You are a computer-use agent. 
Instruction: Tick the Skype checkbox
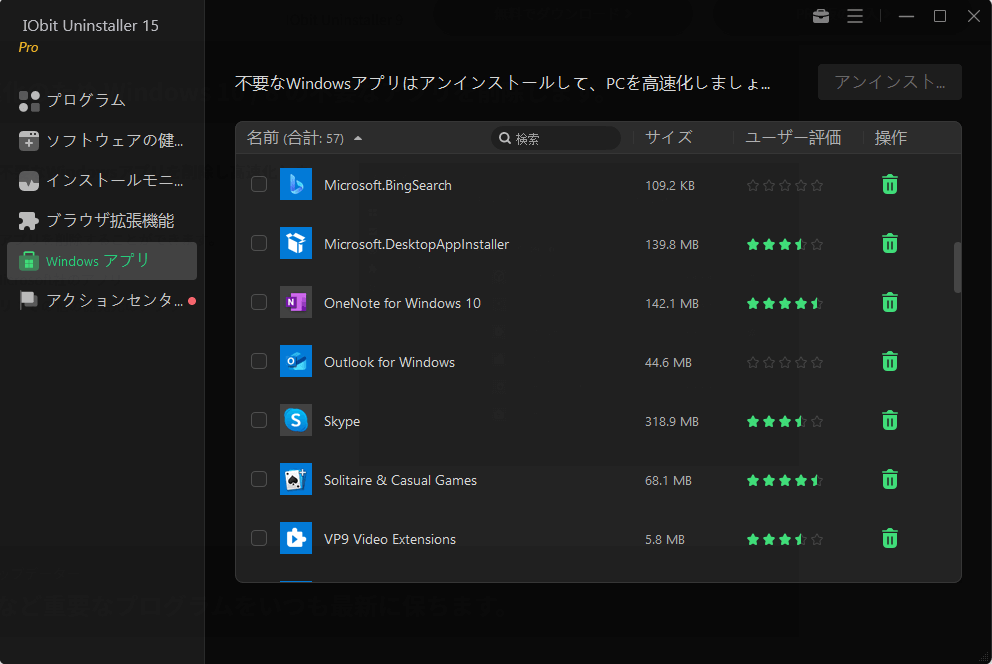click(x=259, y=420)
